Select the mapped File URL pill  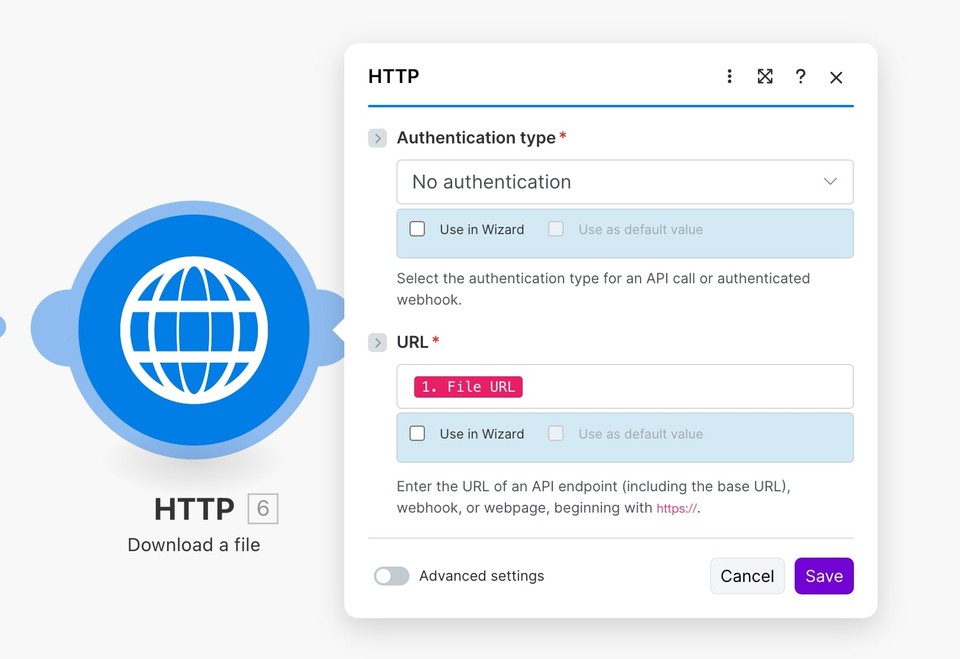point(466,386)
